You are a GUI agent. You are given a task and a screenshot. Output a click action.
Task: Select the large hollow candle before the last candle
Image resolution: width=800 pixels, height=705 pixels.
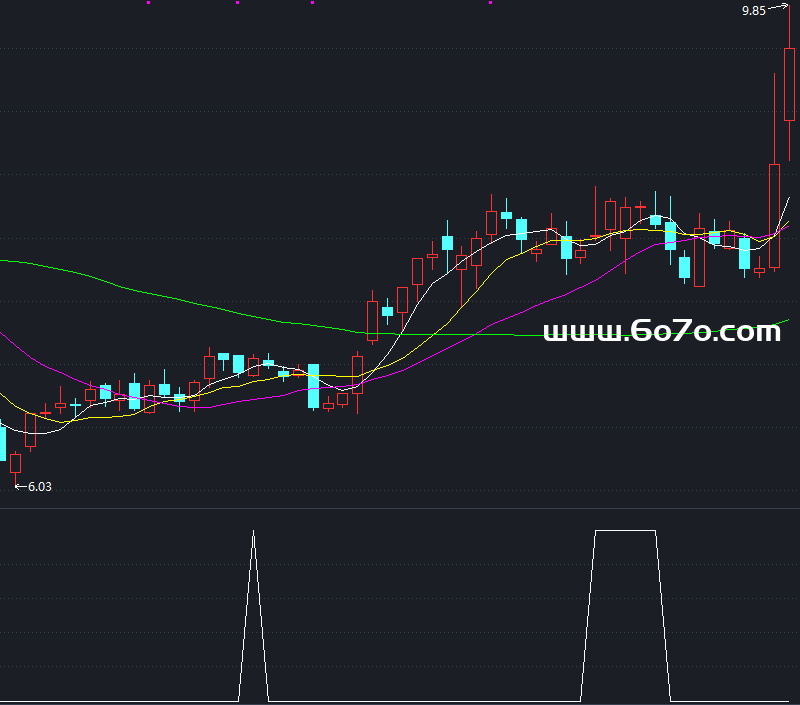coord(774,215)
